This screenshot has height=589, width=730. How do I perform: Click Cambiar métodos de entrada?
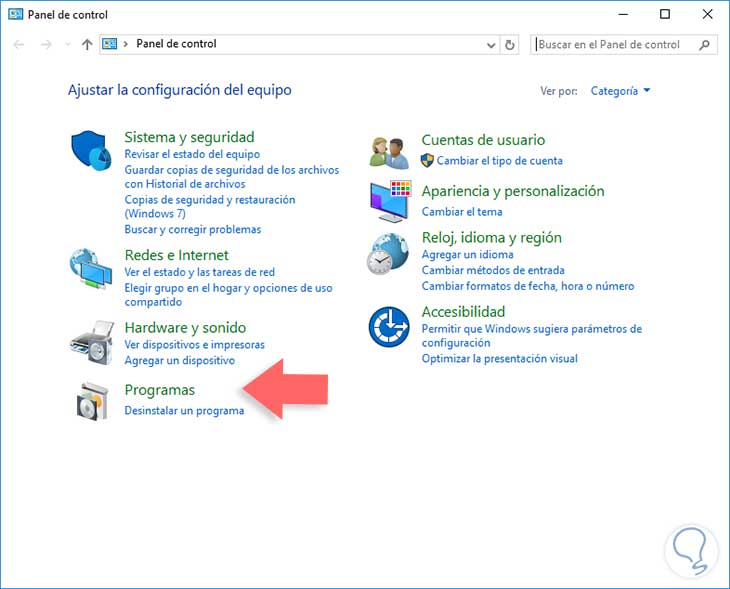point(493,271)
